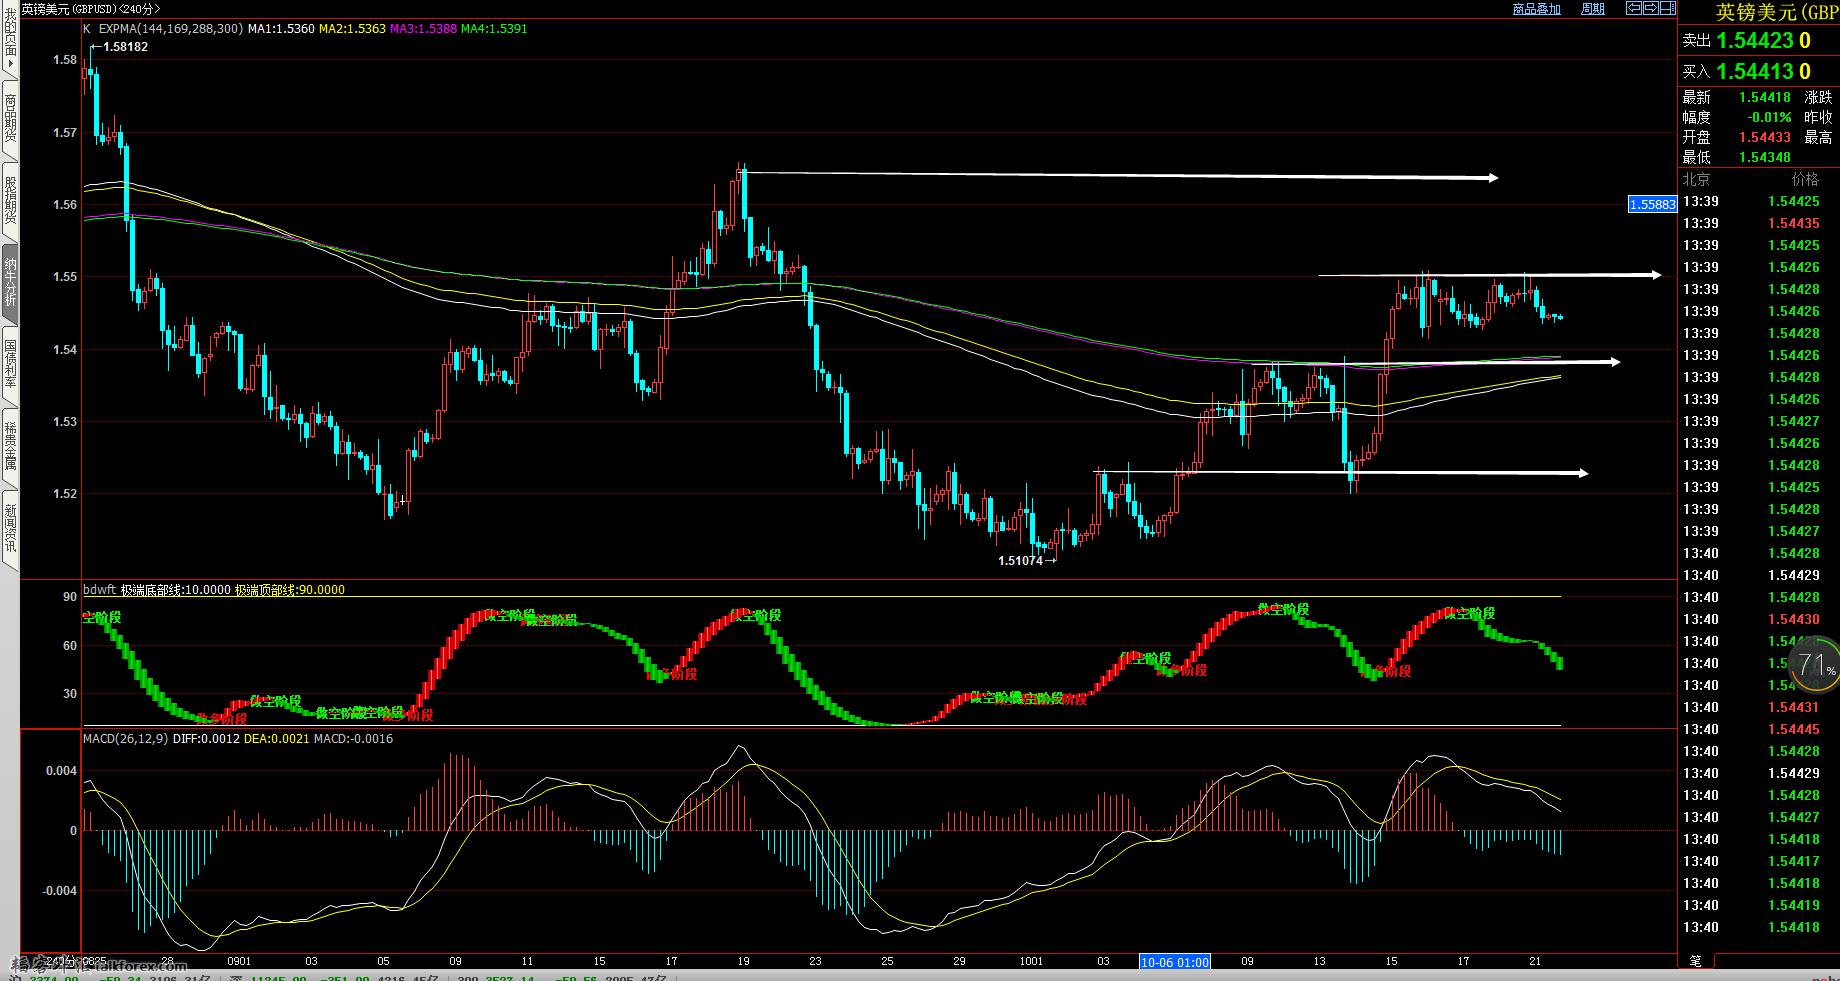The height and width of the screenshot is (981, 1840).
Task: Click the right-arrow next symbol icon
Action: 1651,8
